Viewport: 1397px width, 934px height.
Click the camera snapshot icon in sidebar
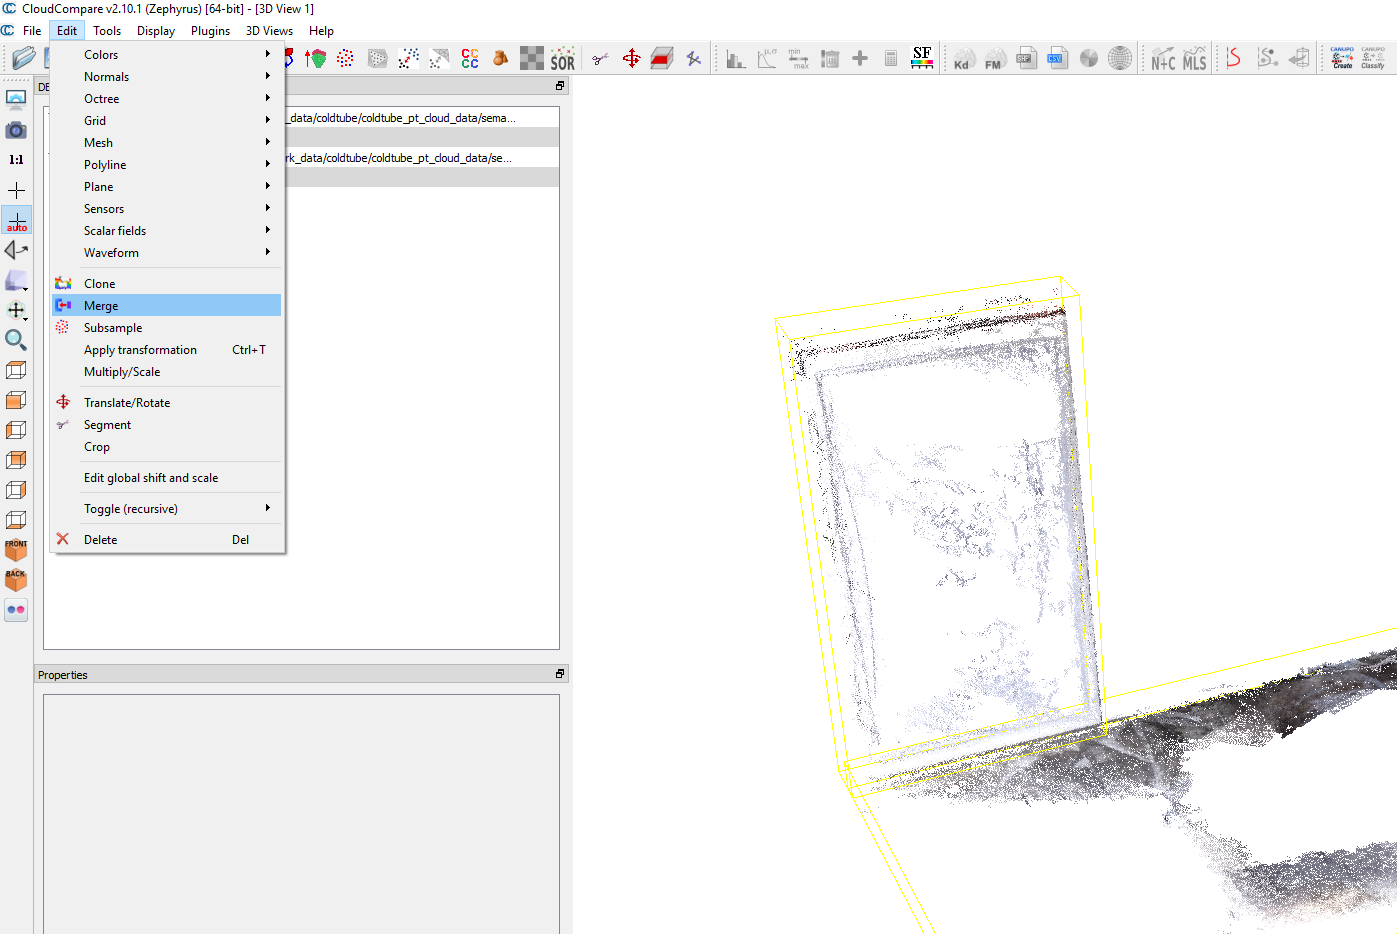[x=16, y=130]
